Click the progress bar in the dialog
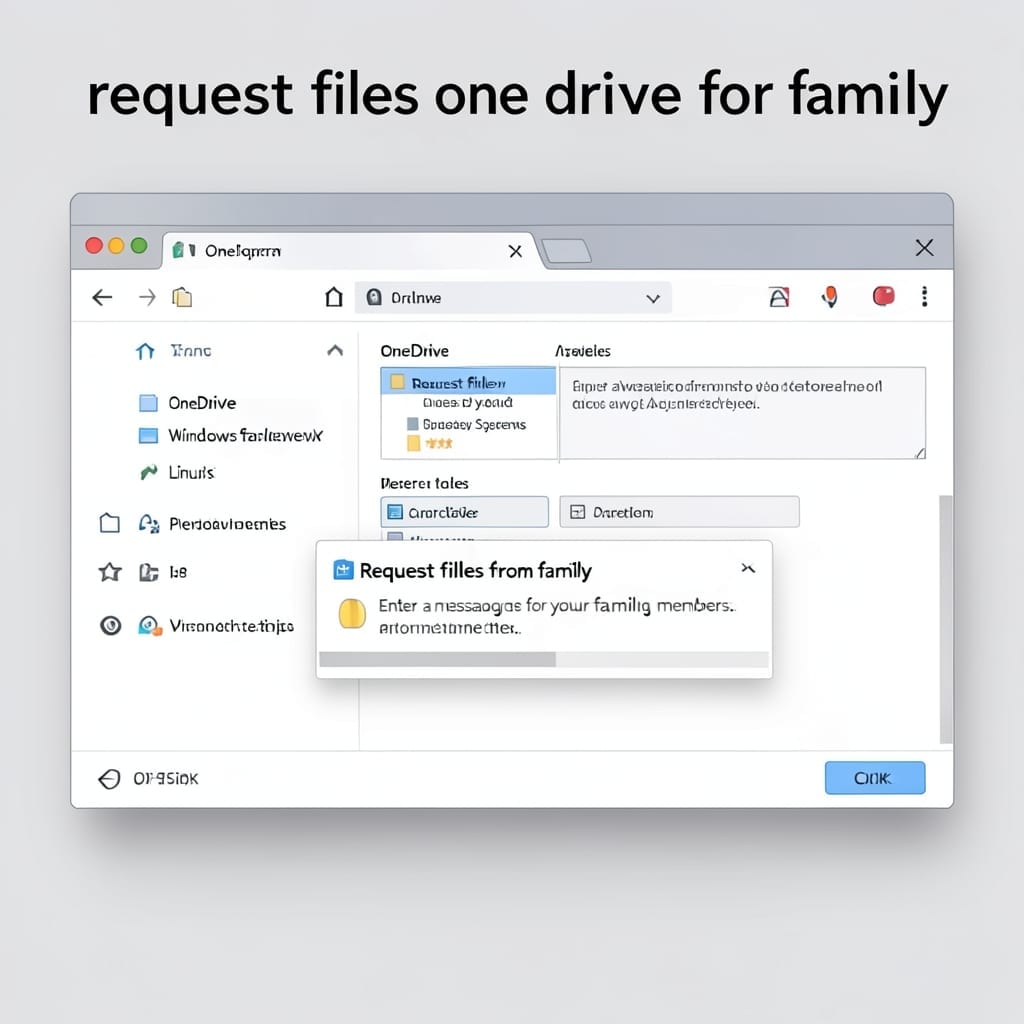This screenshot has height=1024, width=1024. pos(544,659)
